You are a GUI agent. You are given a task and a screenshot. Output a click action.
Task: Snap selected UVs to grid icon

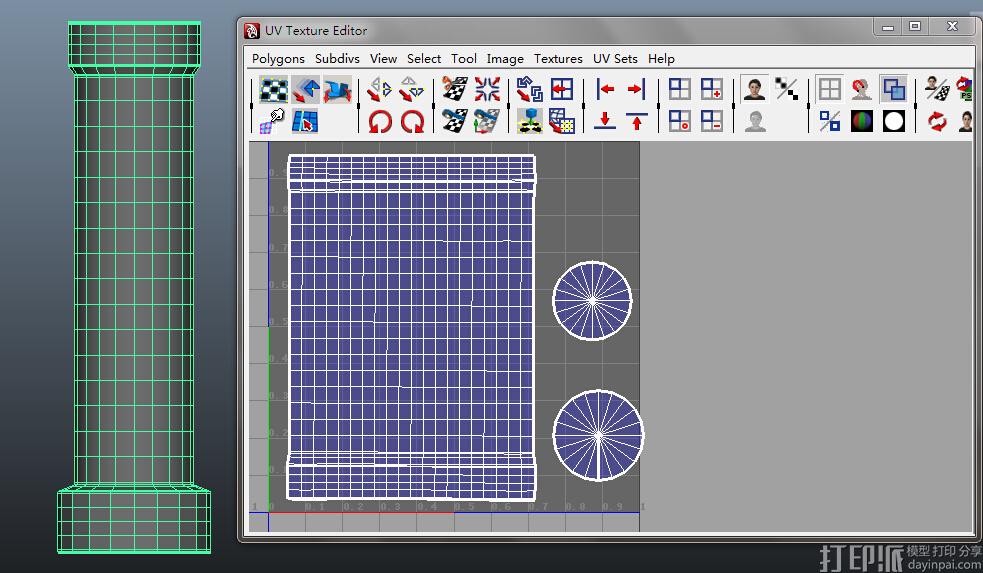(562, 90)
